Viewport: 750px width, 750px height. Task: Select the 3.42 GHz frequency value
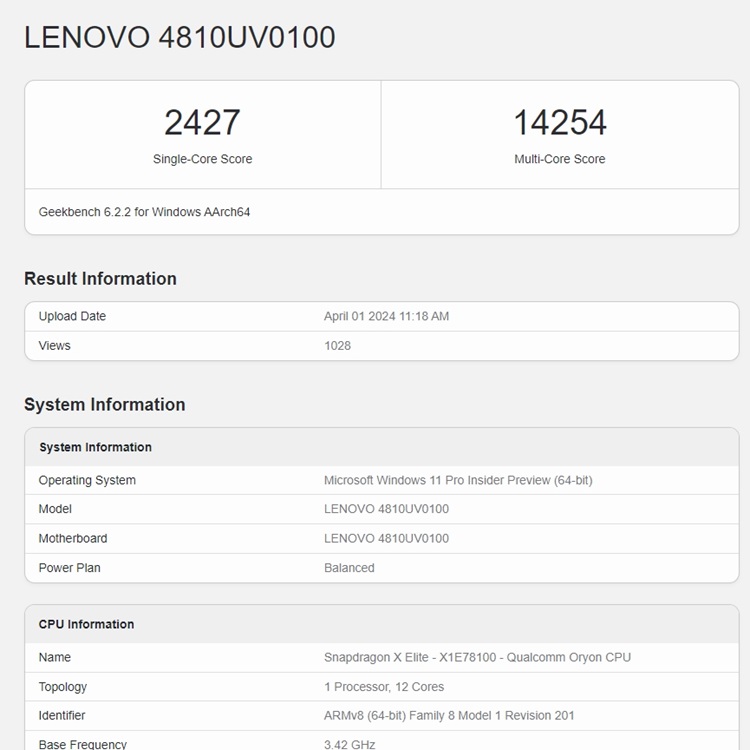pos(350,744)
